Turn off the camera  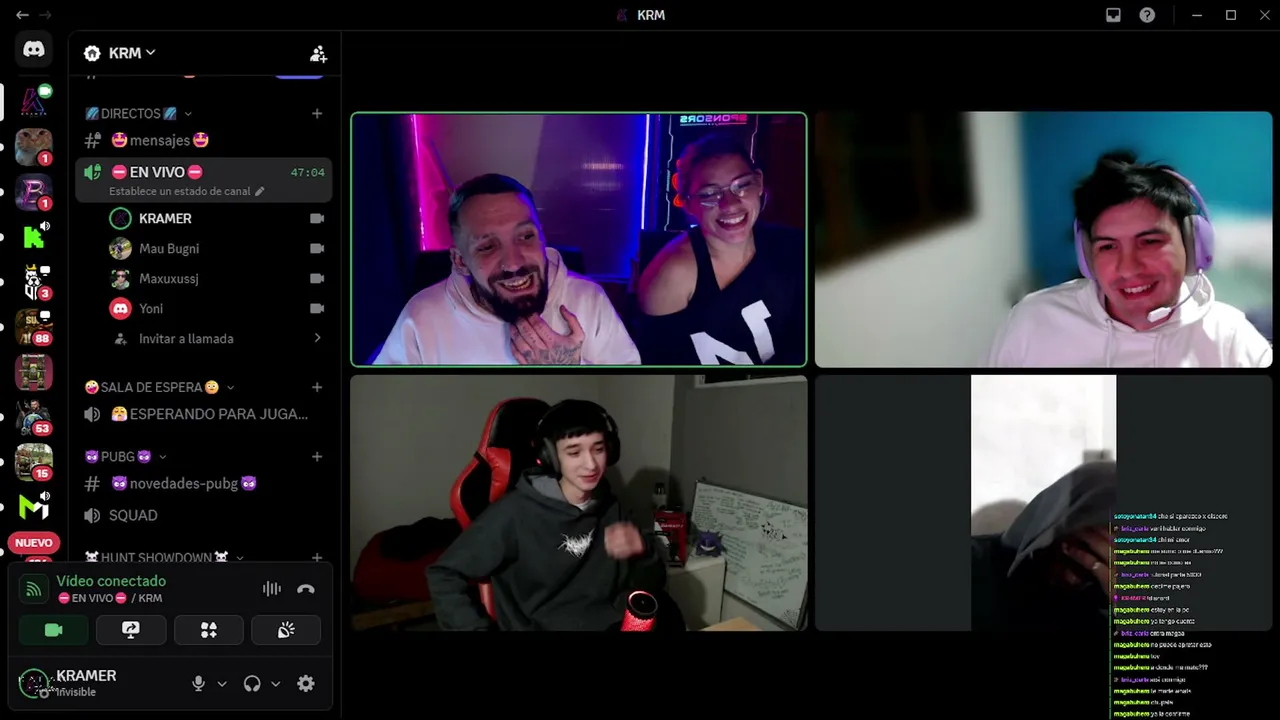point(54,630)
